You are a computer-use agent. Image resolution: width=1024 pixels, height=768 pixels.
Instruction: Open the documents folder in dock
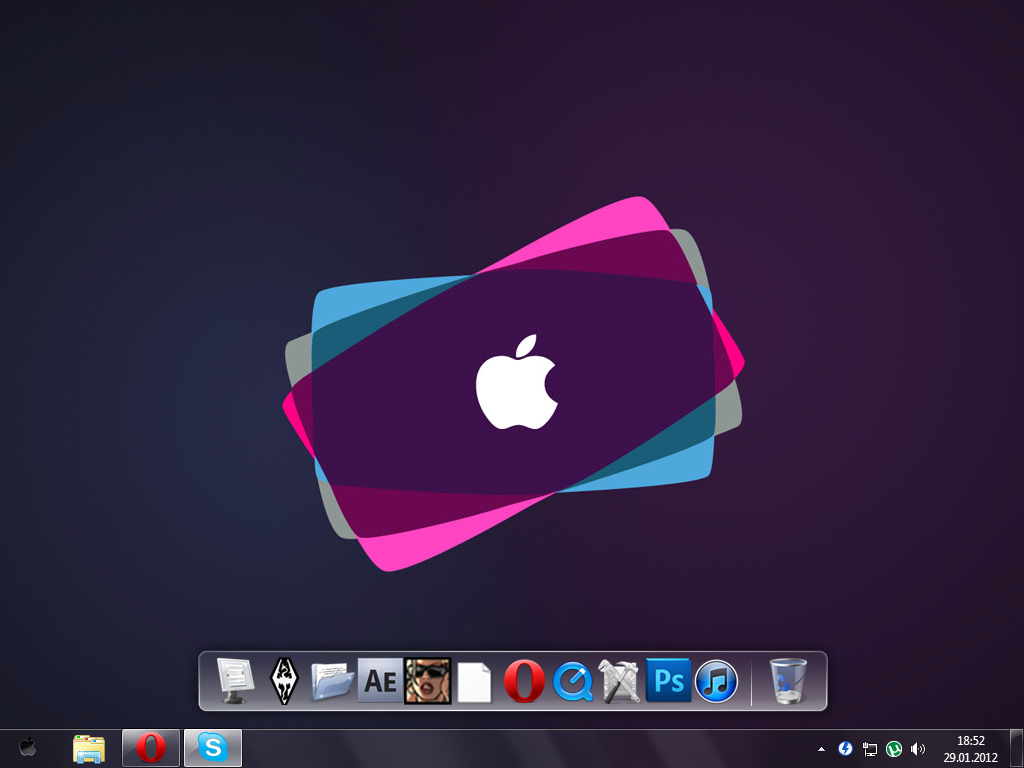tap(332, 682)
